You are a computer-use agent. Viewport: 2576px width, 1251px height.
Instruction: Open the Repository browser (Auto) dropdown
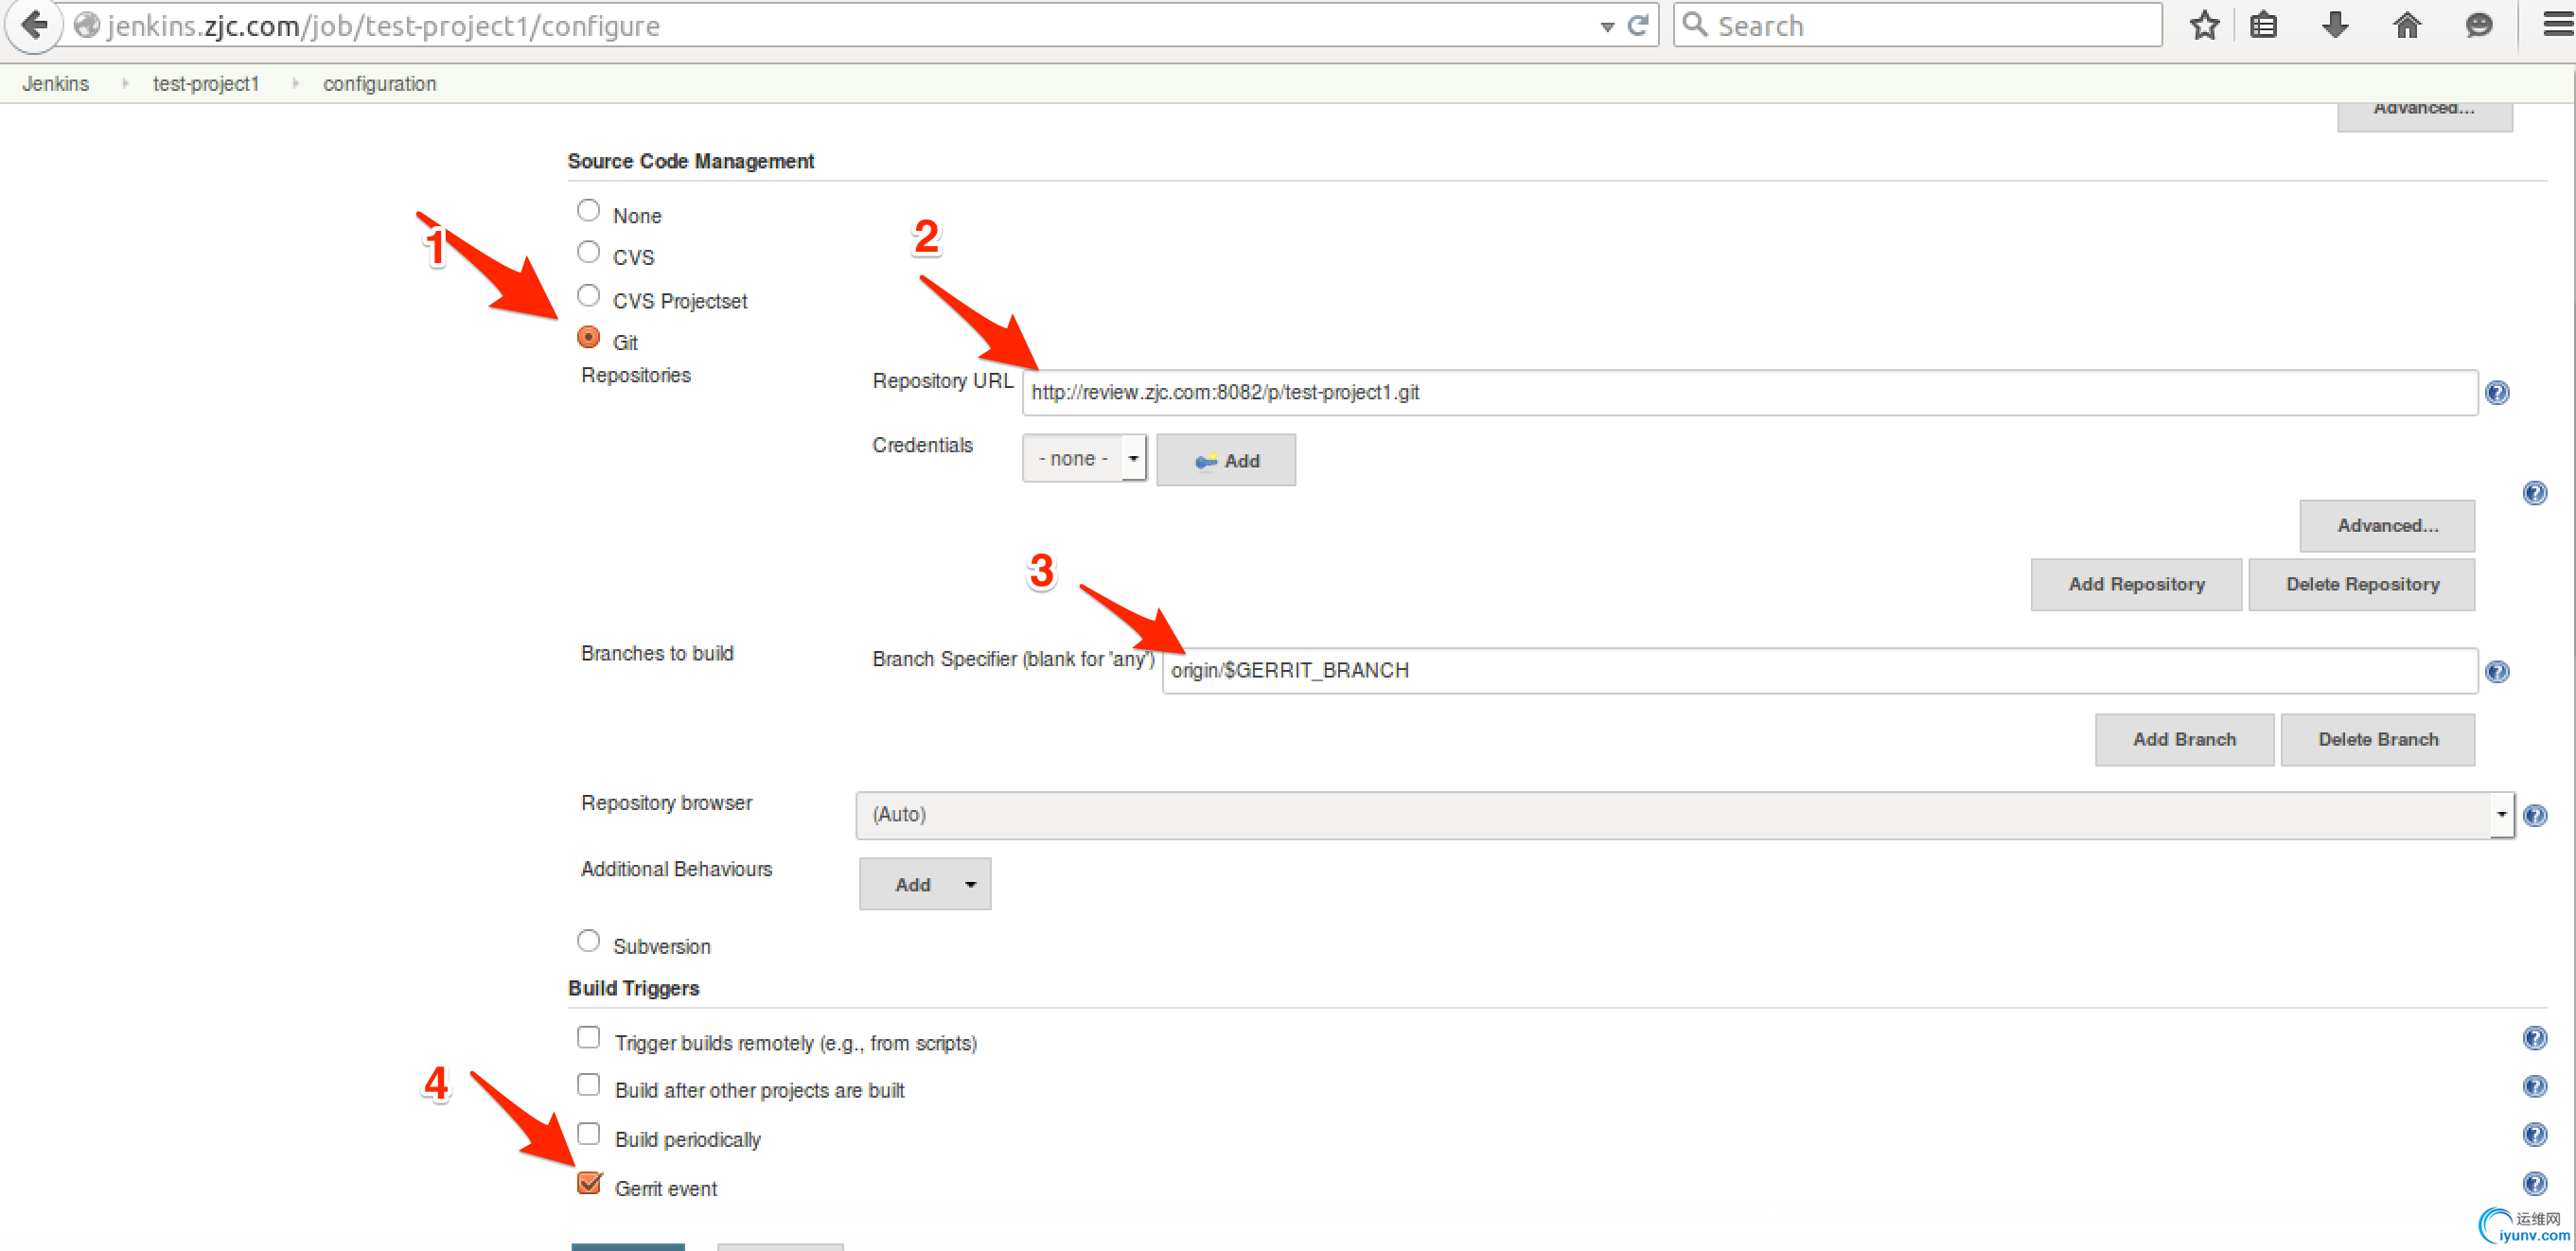1684,815
